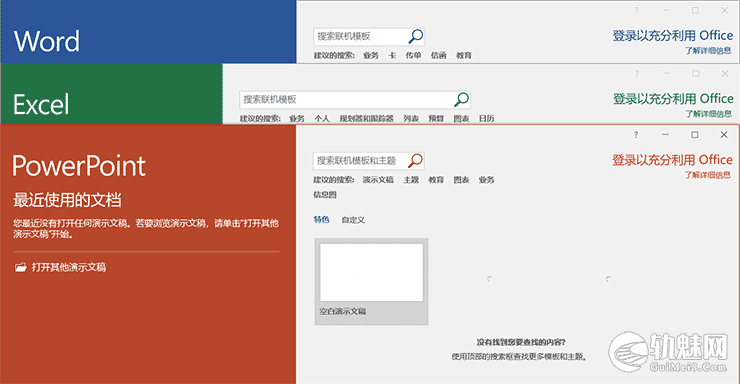Click PowerPoint suggested search 图表
This screenshot has height=384, width=740.
pyautogui.click(x=461, y=180)
